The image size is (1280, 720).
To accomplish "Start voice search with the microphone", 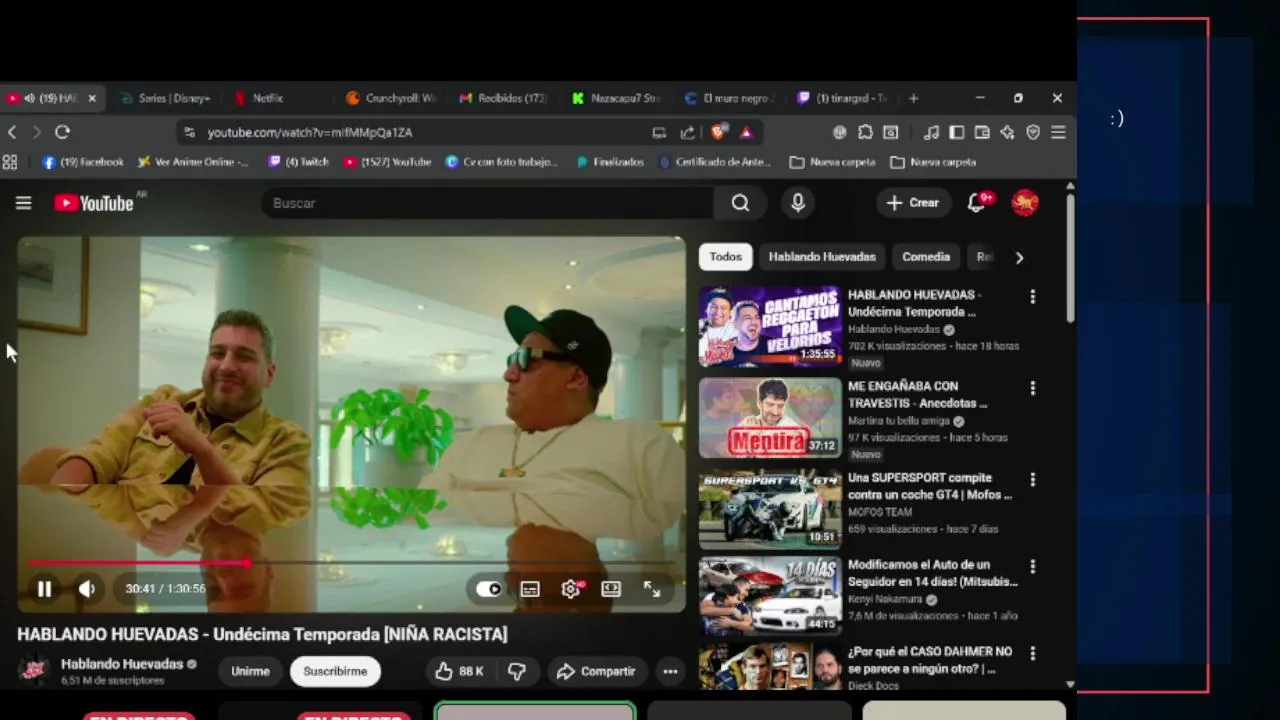I will coord(797,203).
